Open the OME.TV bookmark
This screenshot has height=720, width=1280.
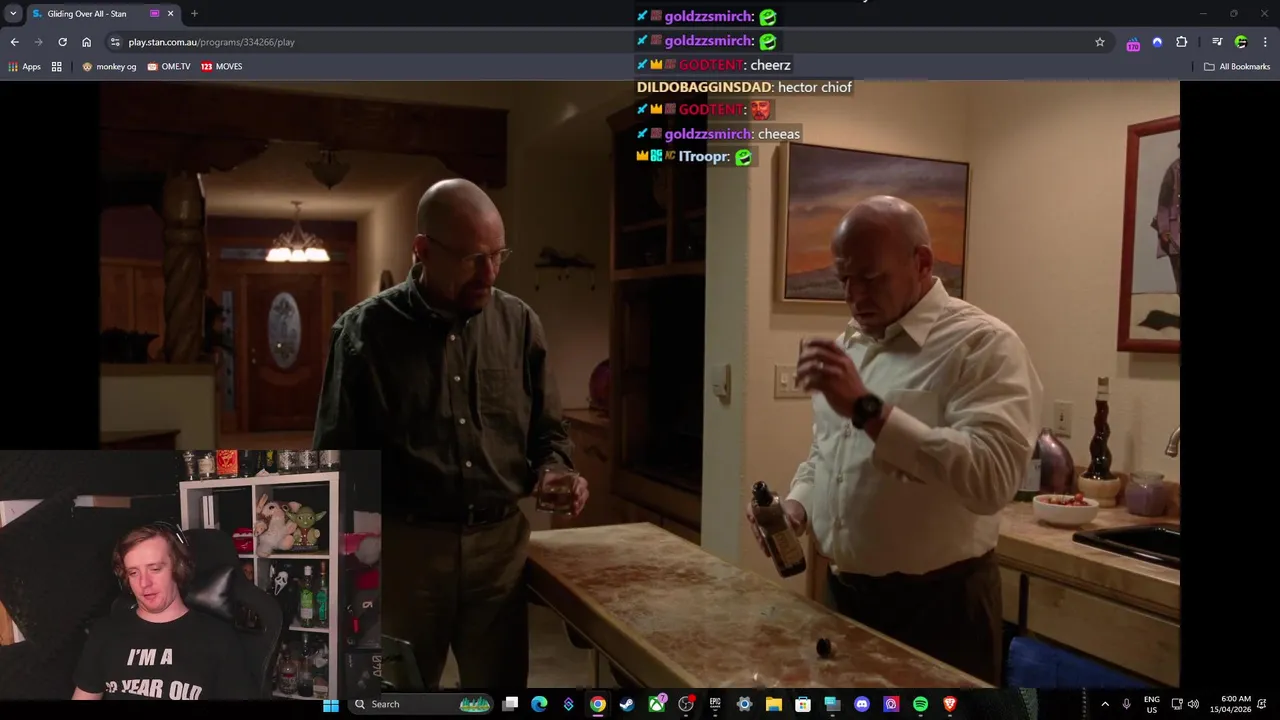tap(169, 67)
